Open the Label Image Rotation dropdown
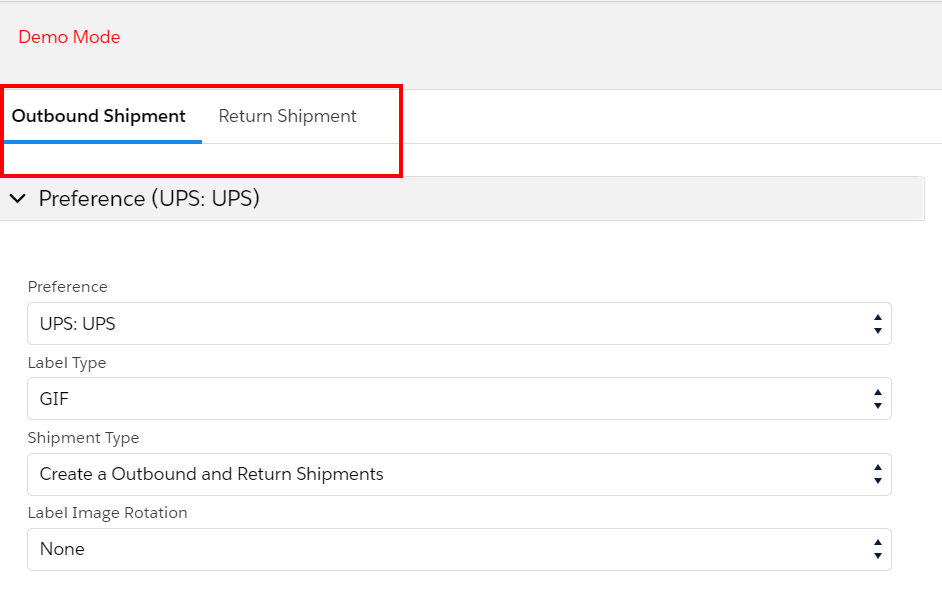 coord(459,550)
